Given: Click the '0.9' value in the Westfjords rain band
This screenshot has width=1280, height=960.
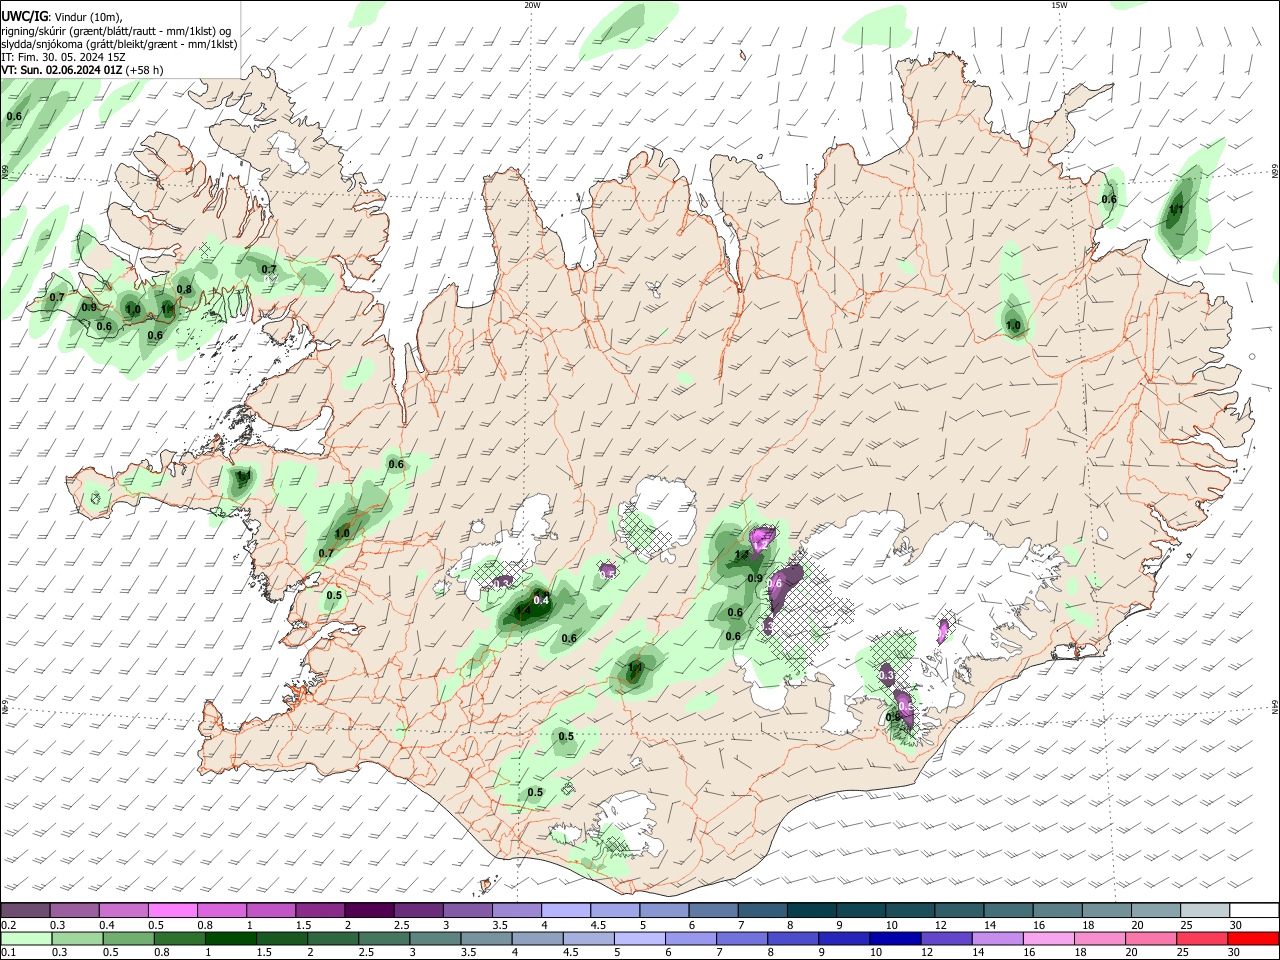Looking at the screenshot, I should (89, 308).
